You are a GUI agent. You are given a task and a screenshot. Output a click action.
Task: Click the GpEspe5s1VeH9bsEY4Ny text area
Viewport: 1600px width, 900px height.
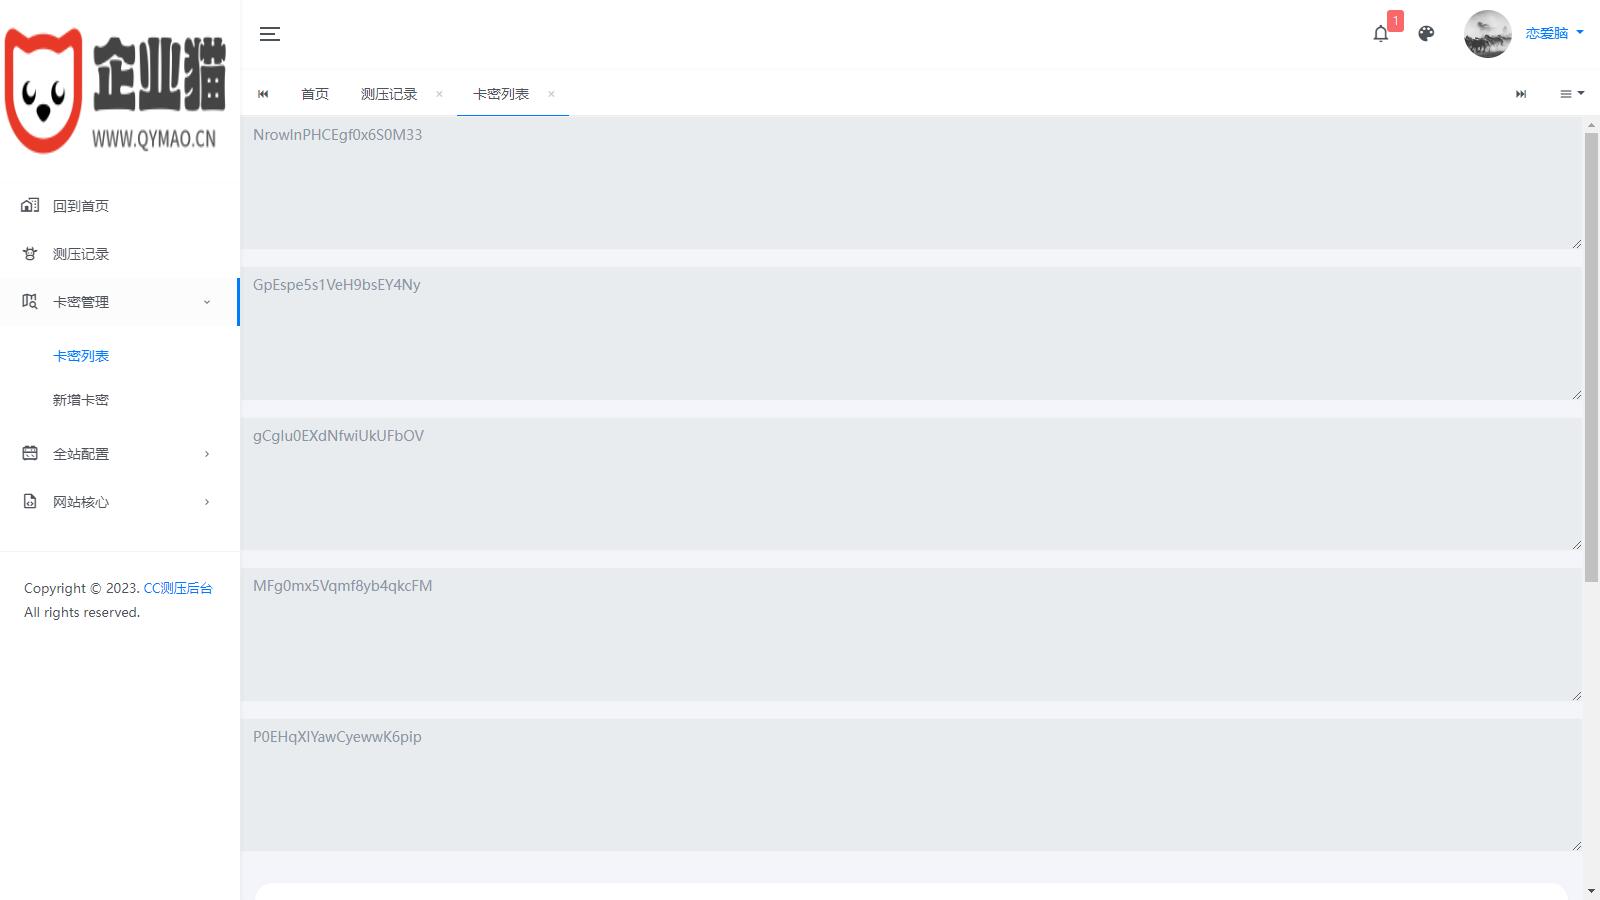[911, 333]
